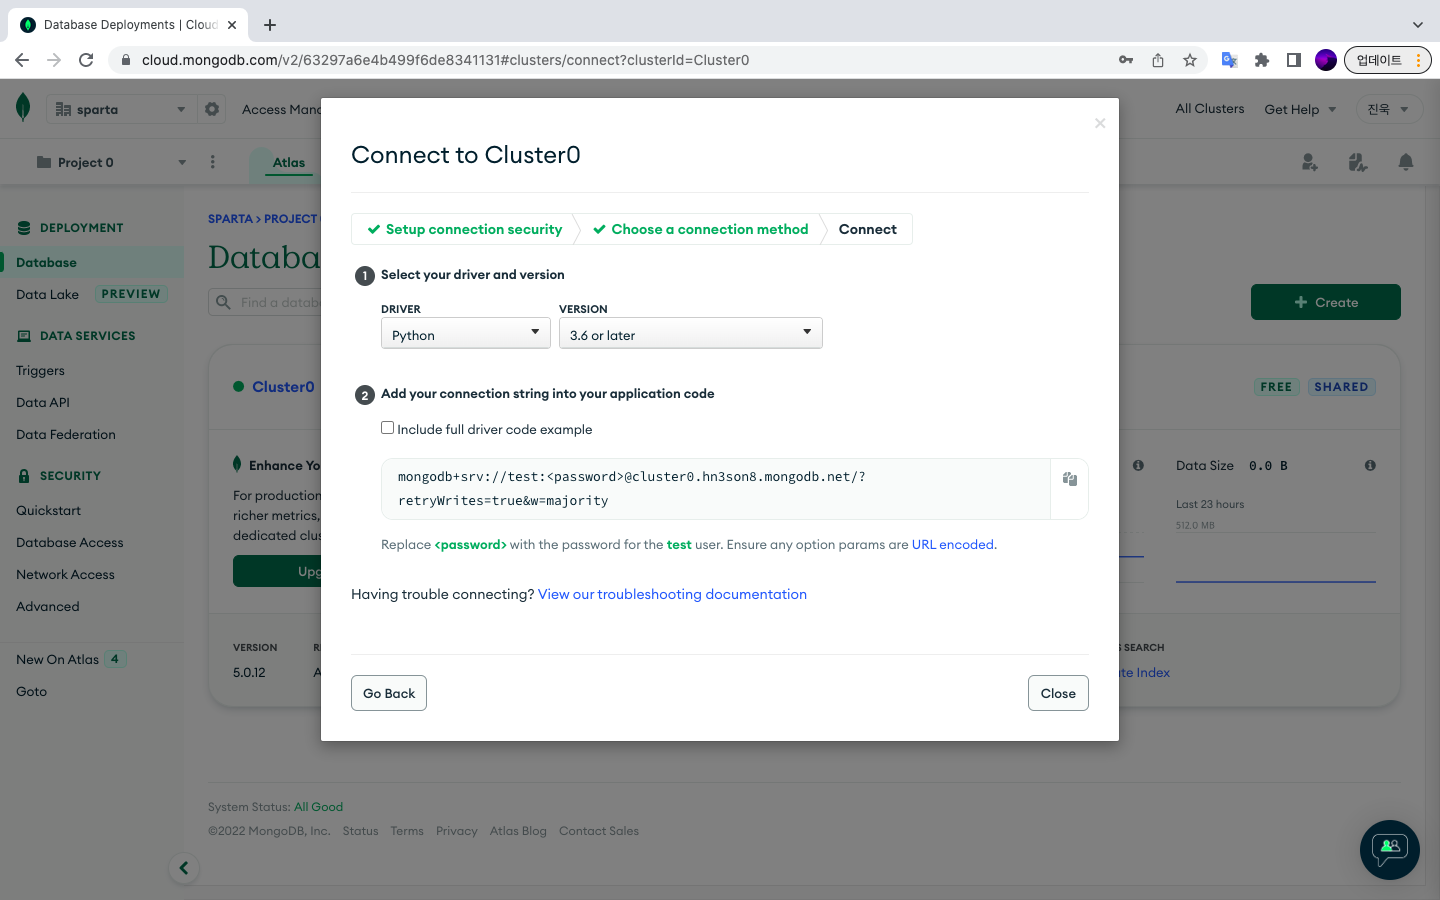1440x900 pixels.
Task: Open Quickstart under Security
Action: coord(48,510)
